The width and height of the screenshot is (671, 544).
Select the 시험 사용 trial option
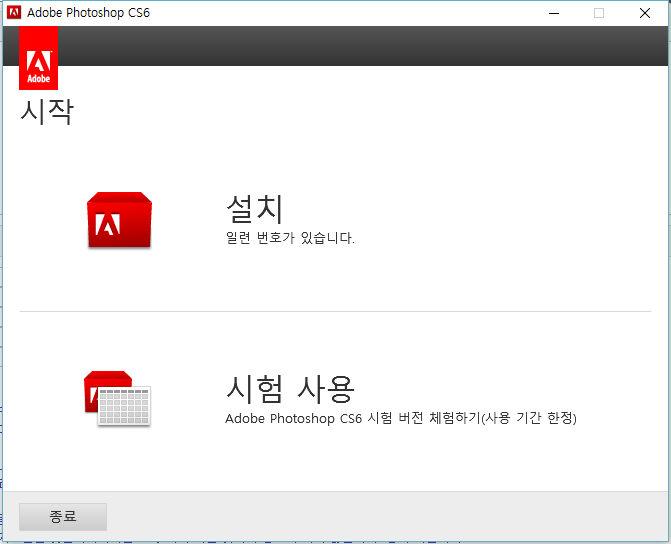pyautogui.click(x=290, y=389)
